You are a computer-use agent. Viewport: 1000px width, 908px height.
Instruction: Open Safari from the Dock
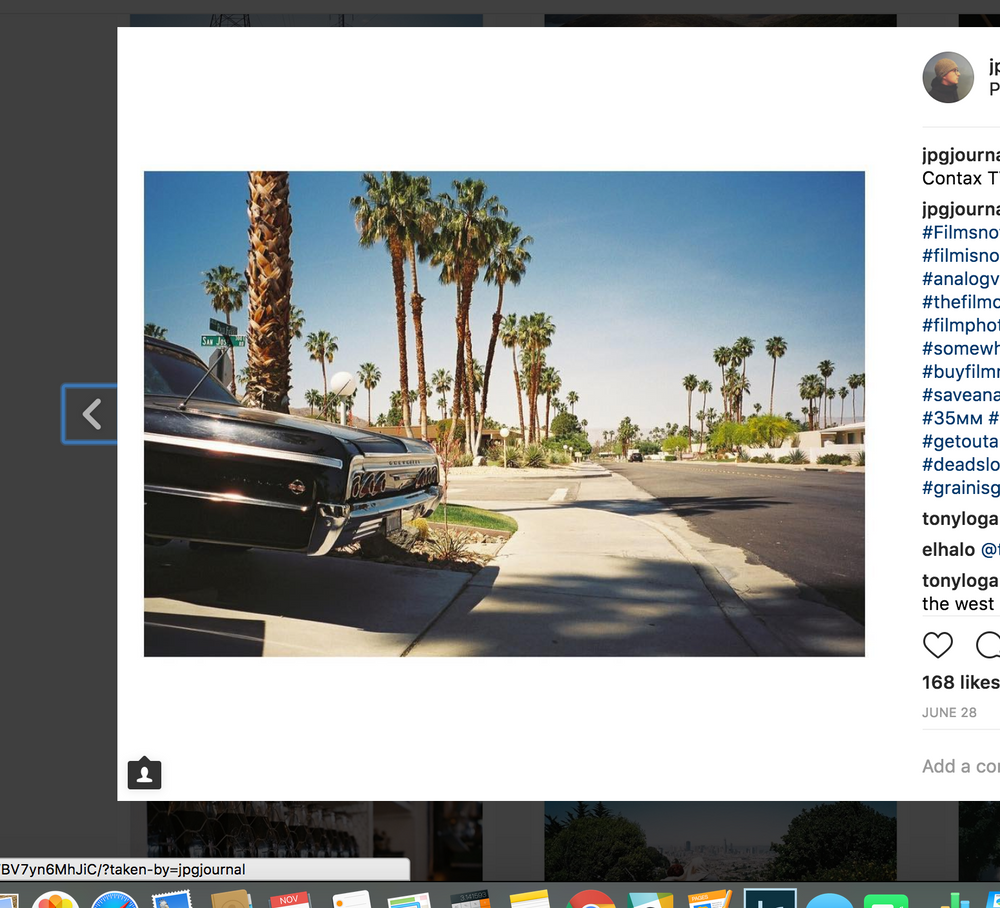(x=115, y=897)
